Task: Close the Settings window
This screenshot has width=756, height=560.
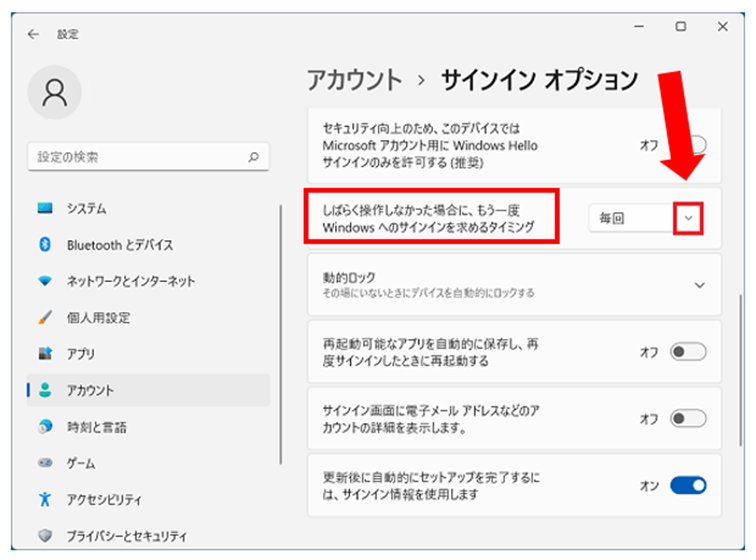Action: pyautogui.click(x=722, y=27)
